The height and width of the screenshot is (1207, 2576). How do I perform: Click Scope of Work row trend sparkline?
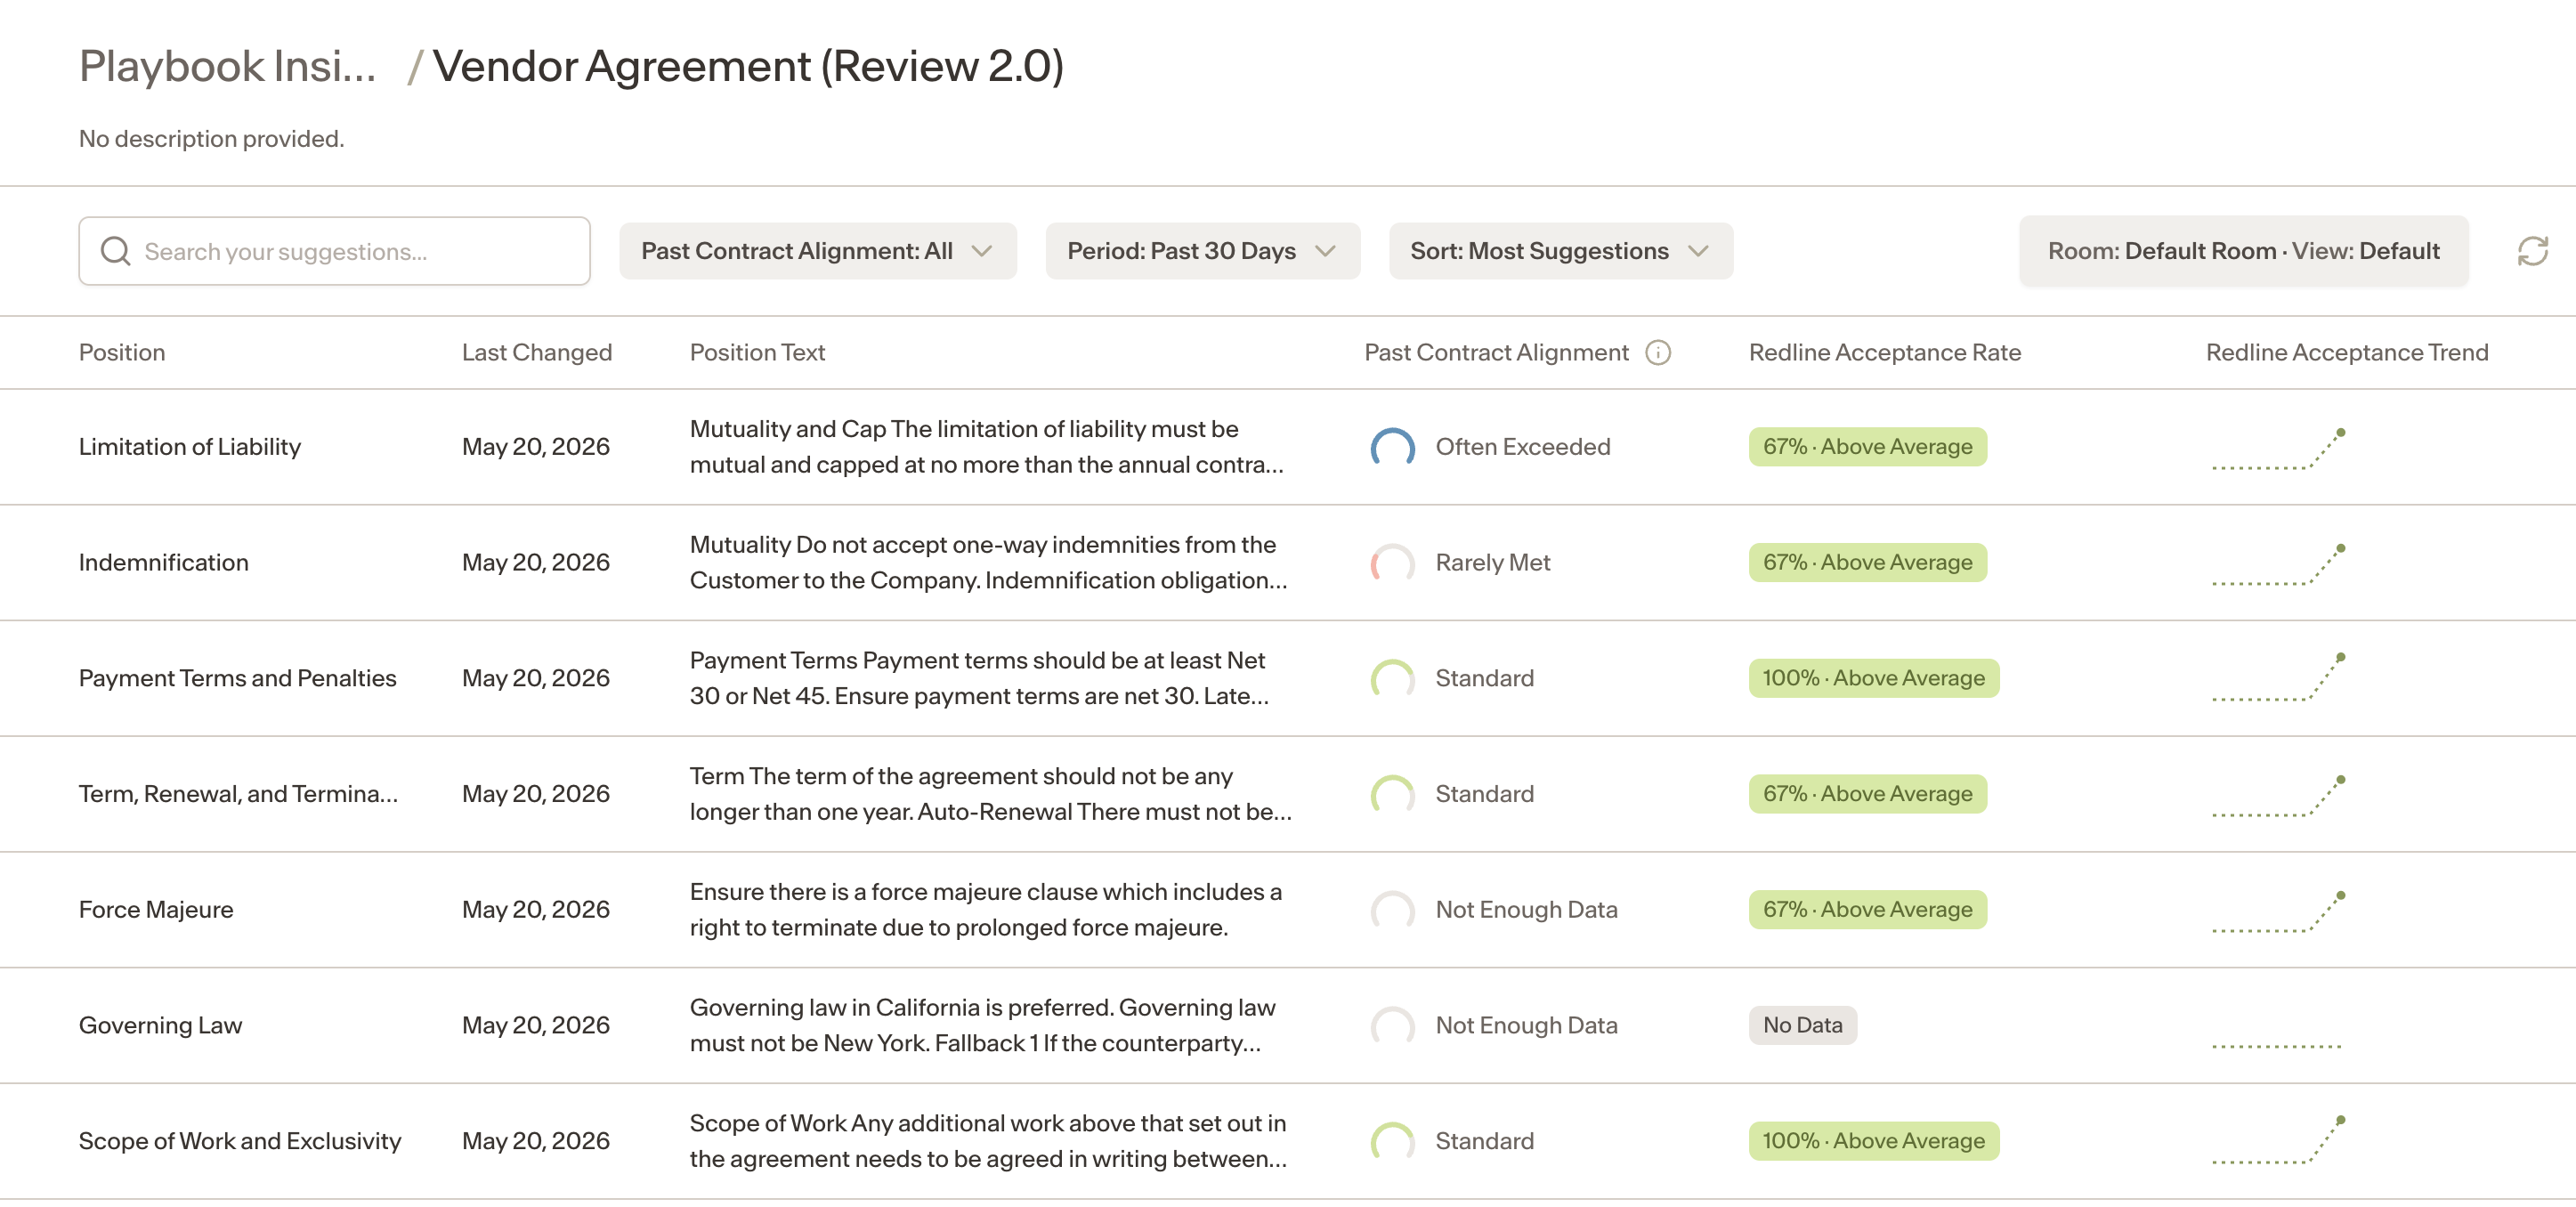(2278, 1140)
